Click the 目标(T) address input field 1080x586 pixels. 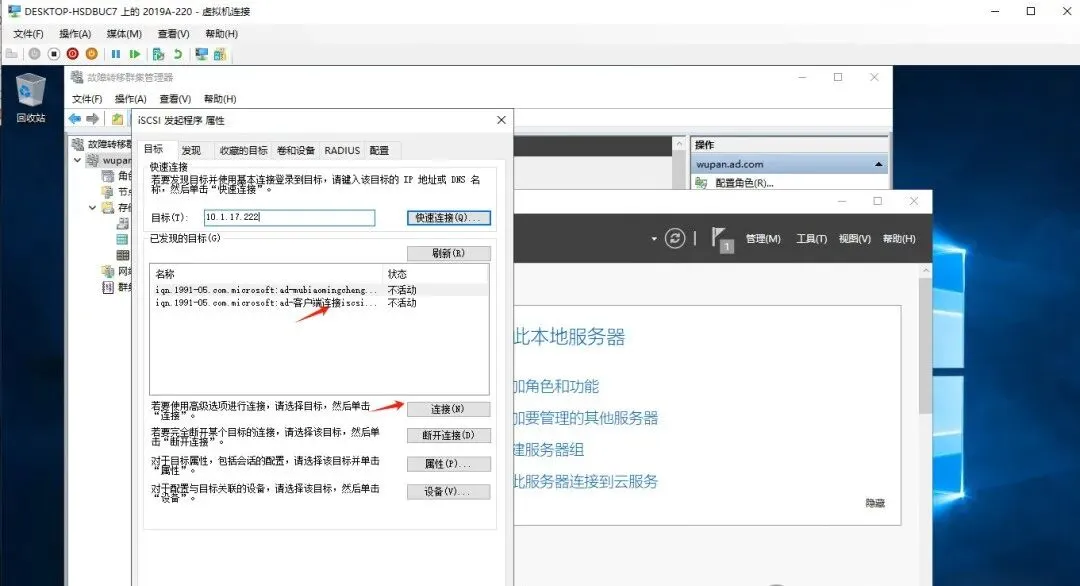[x=288, y=217]
